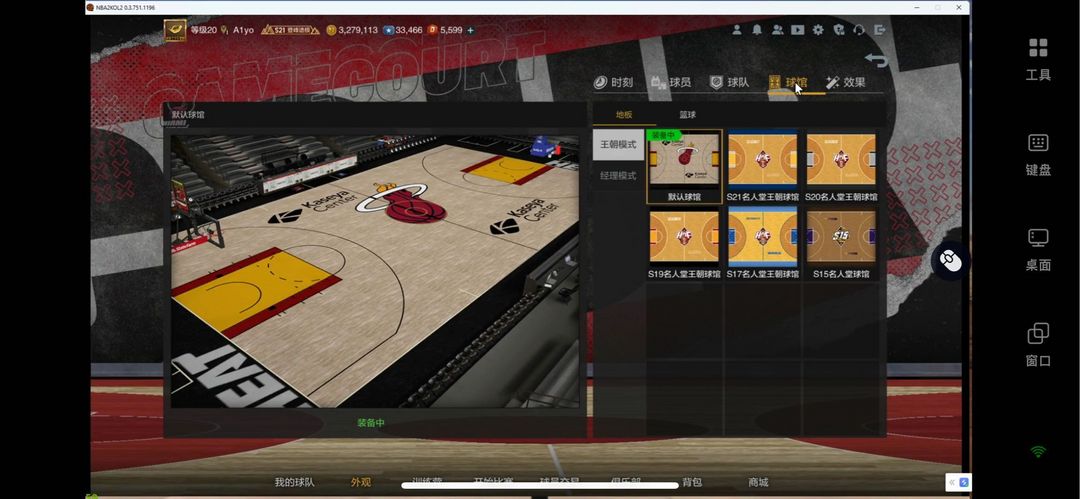Select 经理模式 (Manager mode)

coord(618,176)
